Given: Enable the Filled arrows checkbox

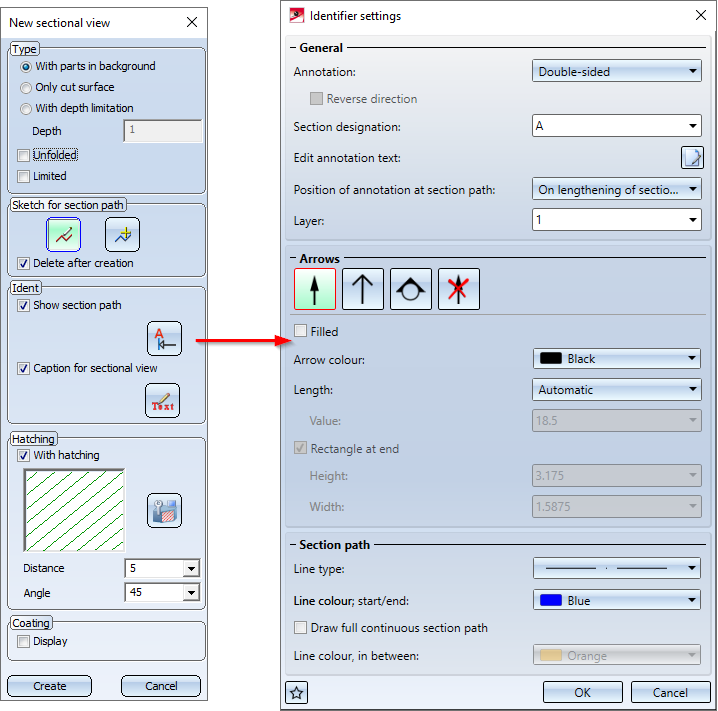Looking at the screenshot, I should [300, 331].
